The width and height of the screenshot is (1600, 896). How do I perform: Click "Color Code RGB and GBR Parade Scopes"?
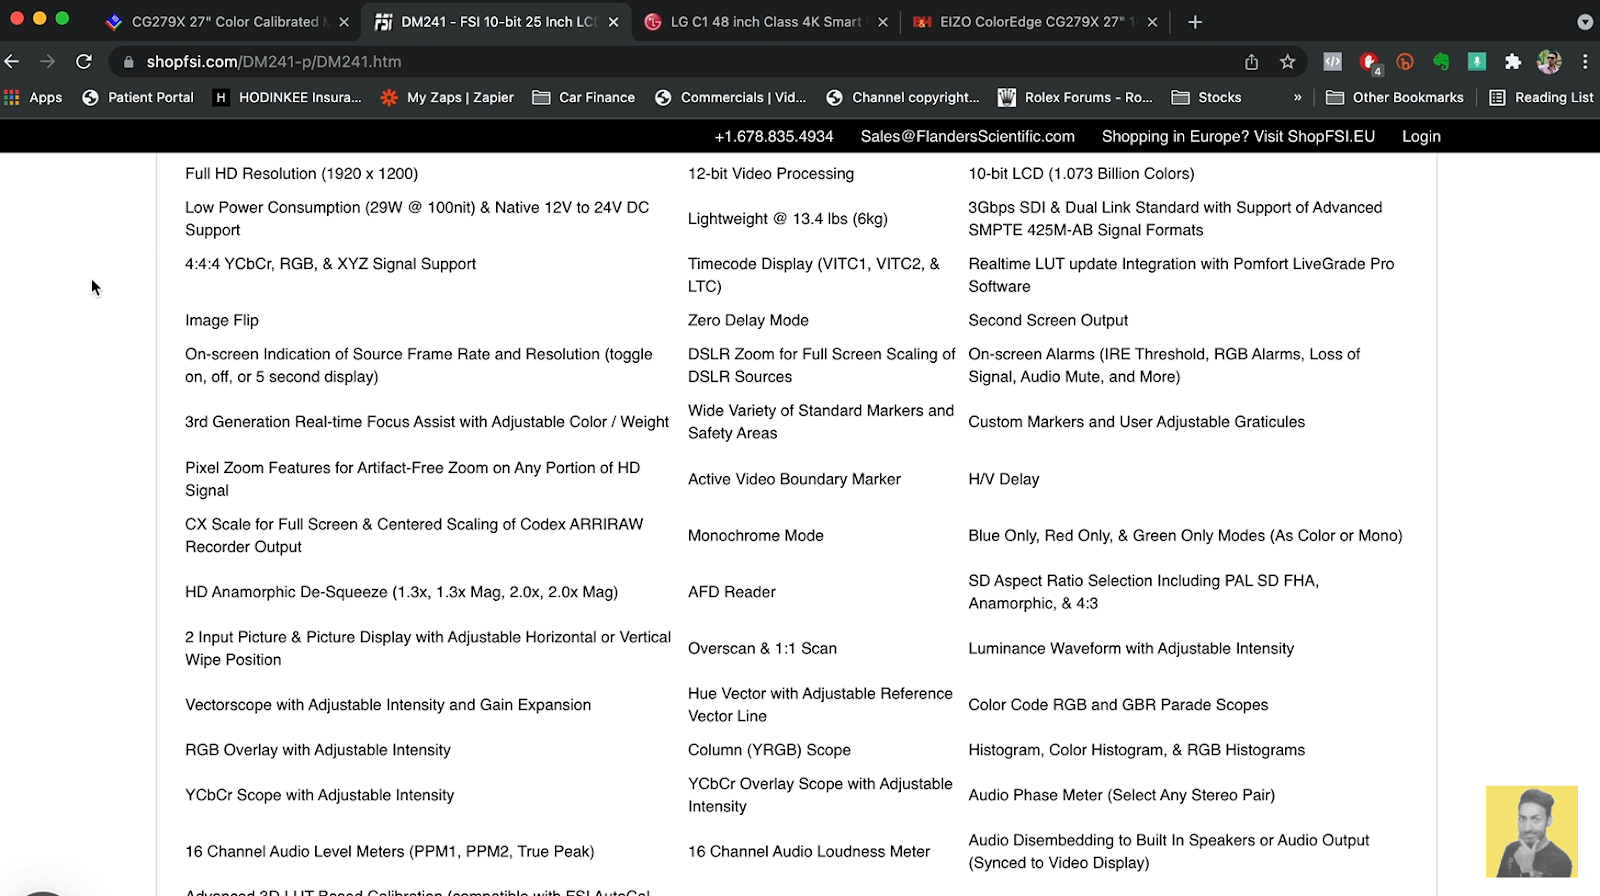tap(1118, 705)
